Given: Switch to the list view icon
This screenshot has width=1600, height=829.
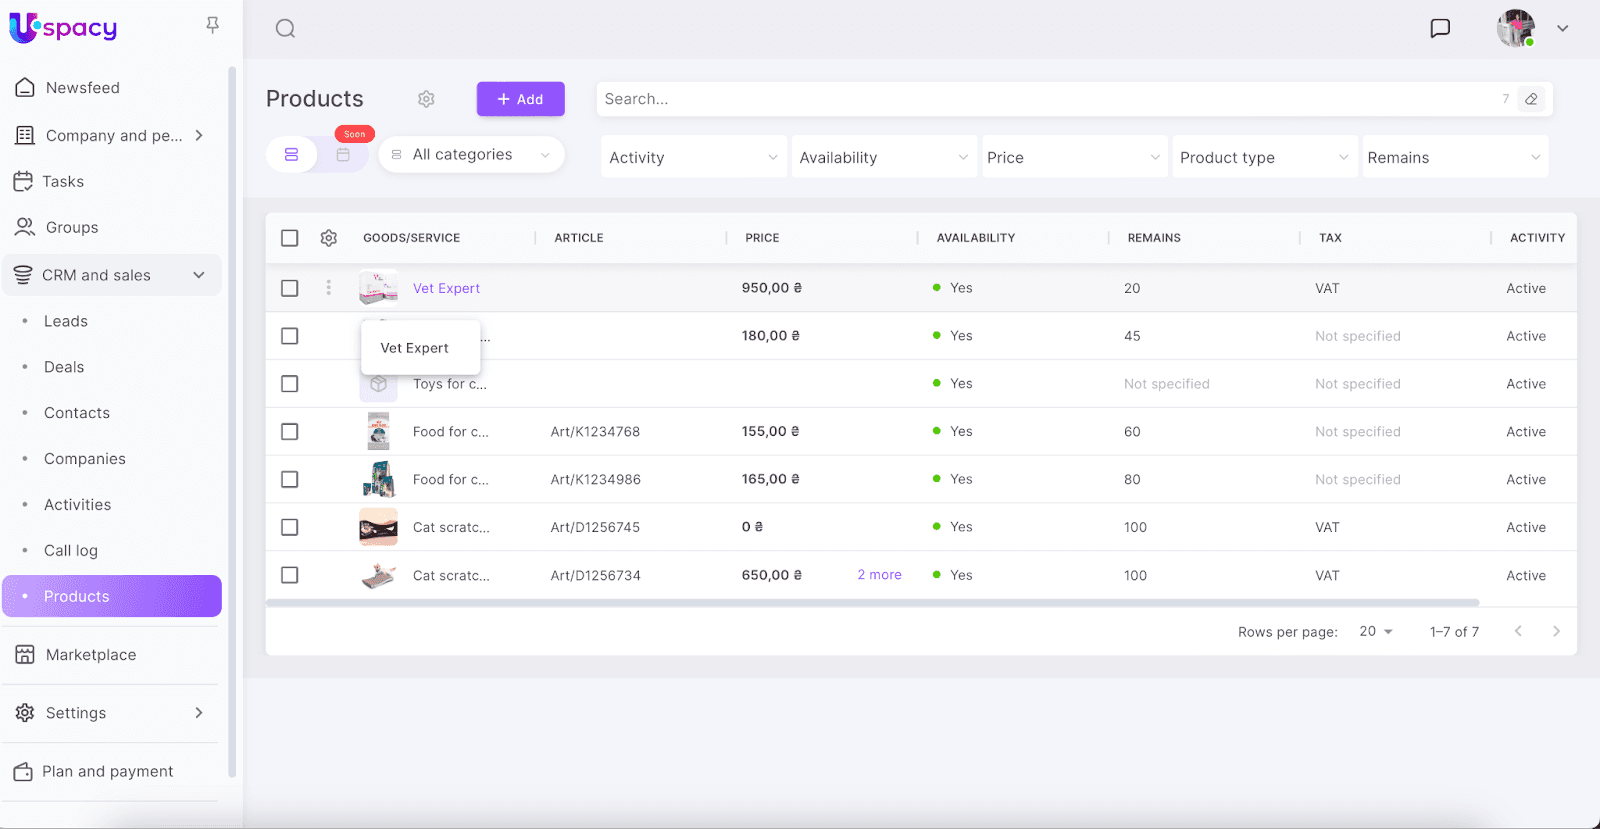Looking at the screenshot, I should pyautogui.click(x=292, y=155).
